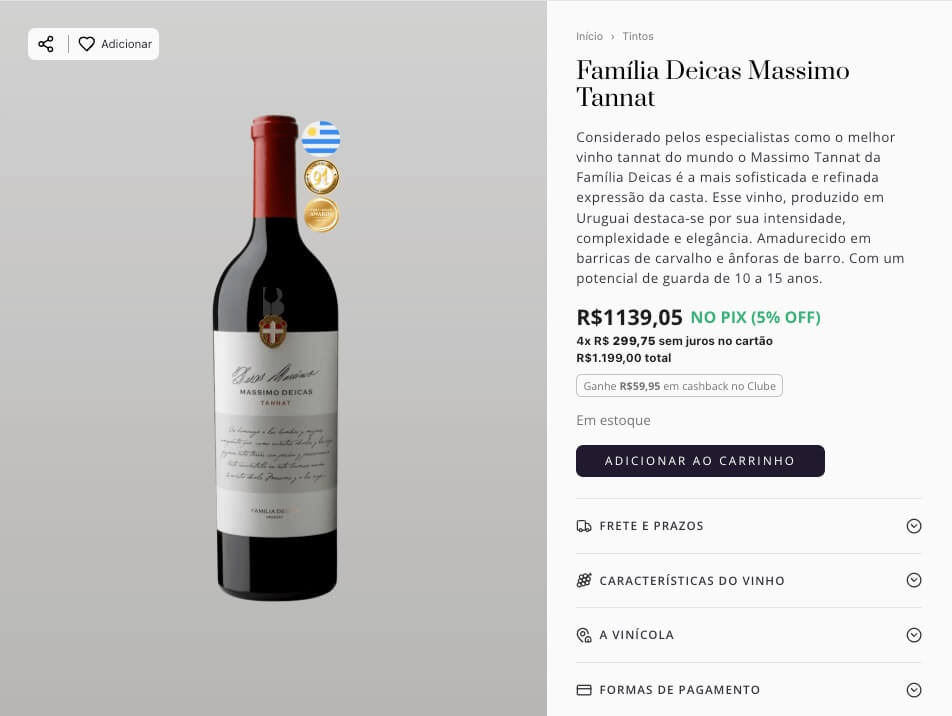Expand the A Vinícola chevron
The height and width of the screenshot is (716, 952).
pos(913,635)
